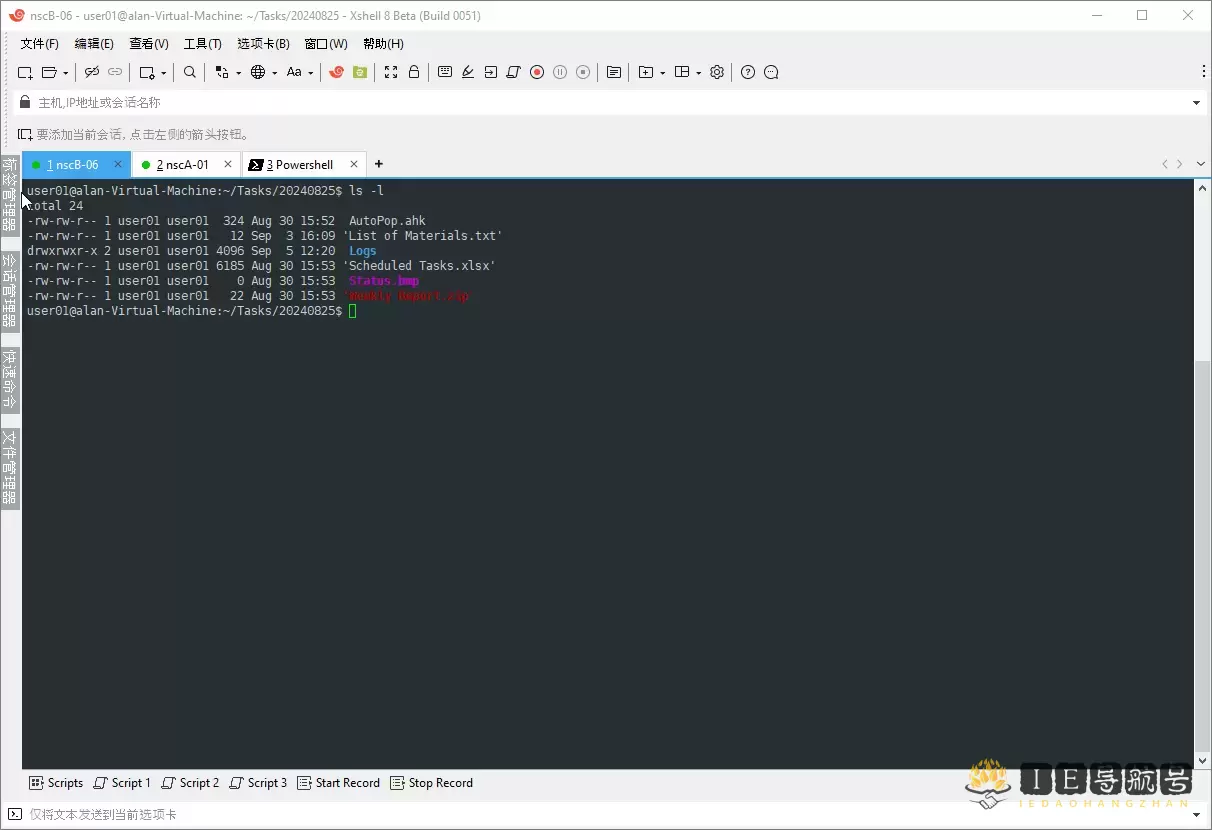Image resolution: width=1212 pixels, height=830 pixels.
Task: Click the compose pane icon
Action: pyautogui.click(x=614, y=72)
